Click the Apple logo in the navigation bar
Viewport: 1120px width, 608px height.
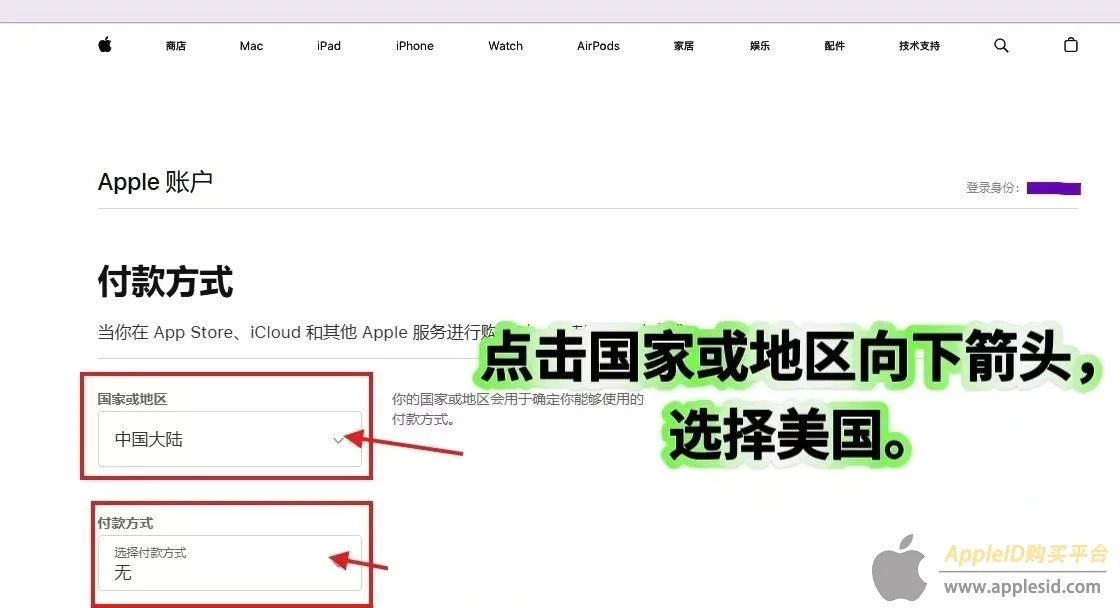pyautogui.click(x=105, y=45)
